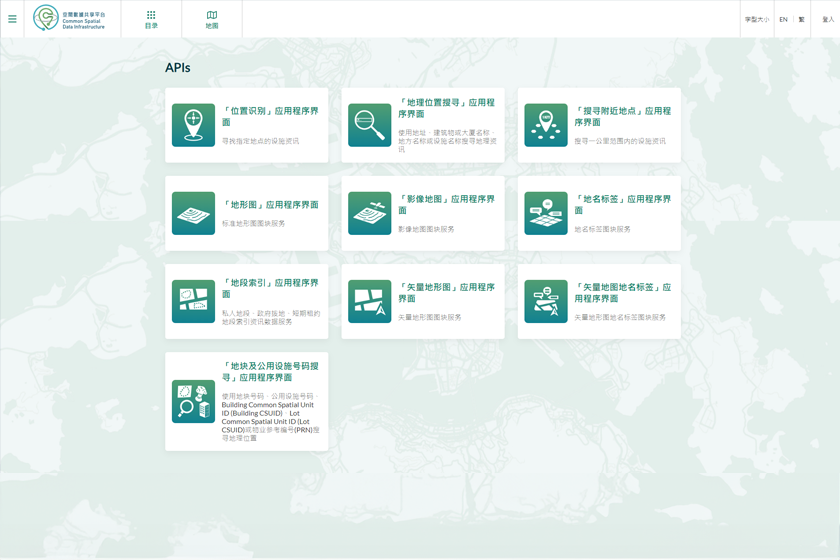Click the 影像地图 satellite imagery icon
Screen dimensions: 840x560
tap(369, 213)
